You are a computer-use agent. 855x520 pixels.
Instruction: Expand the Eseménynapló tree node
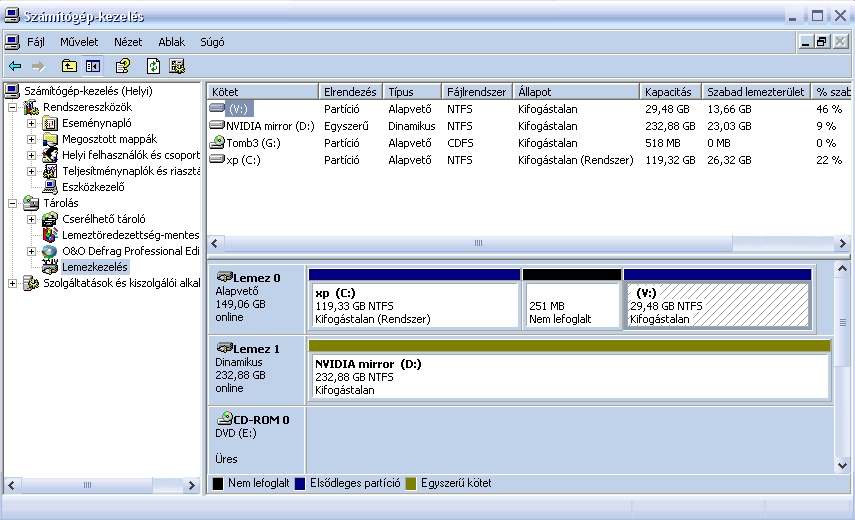31,123
